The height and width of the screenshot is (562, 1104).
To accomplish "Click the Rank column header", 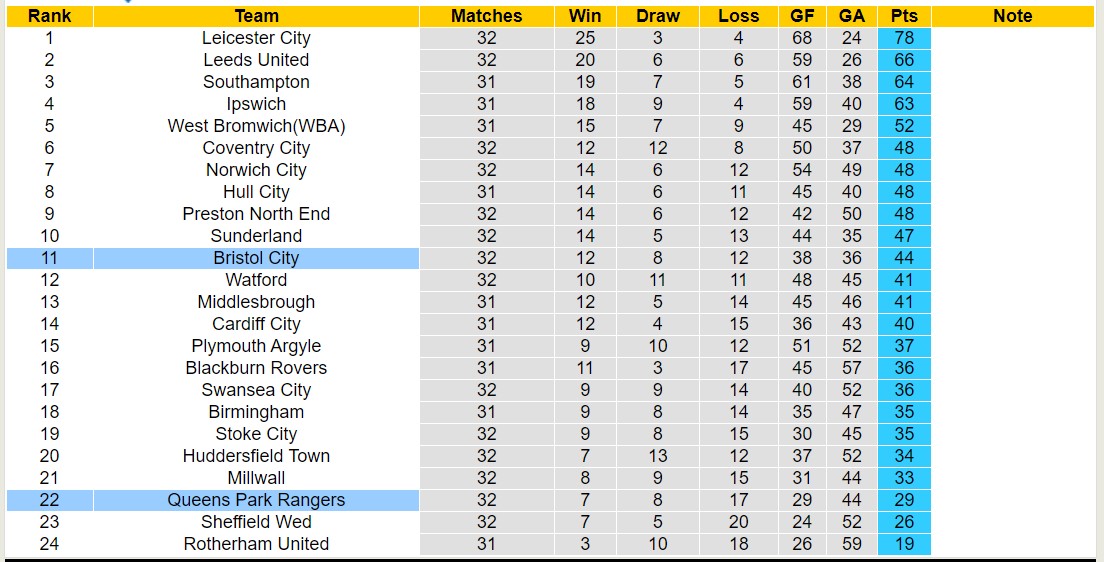I will click(x=49, y=16).
